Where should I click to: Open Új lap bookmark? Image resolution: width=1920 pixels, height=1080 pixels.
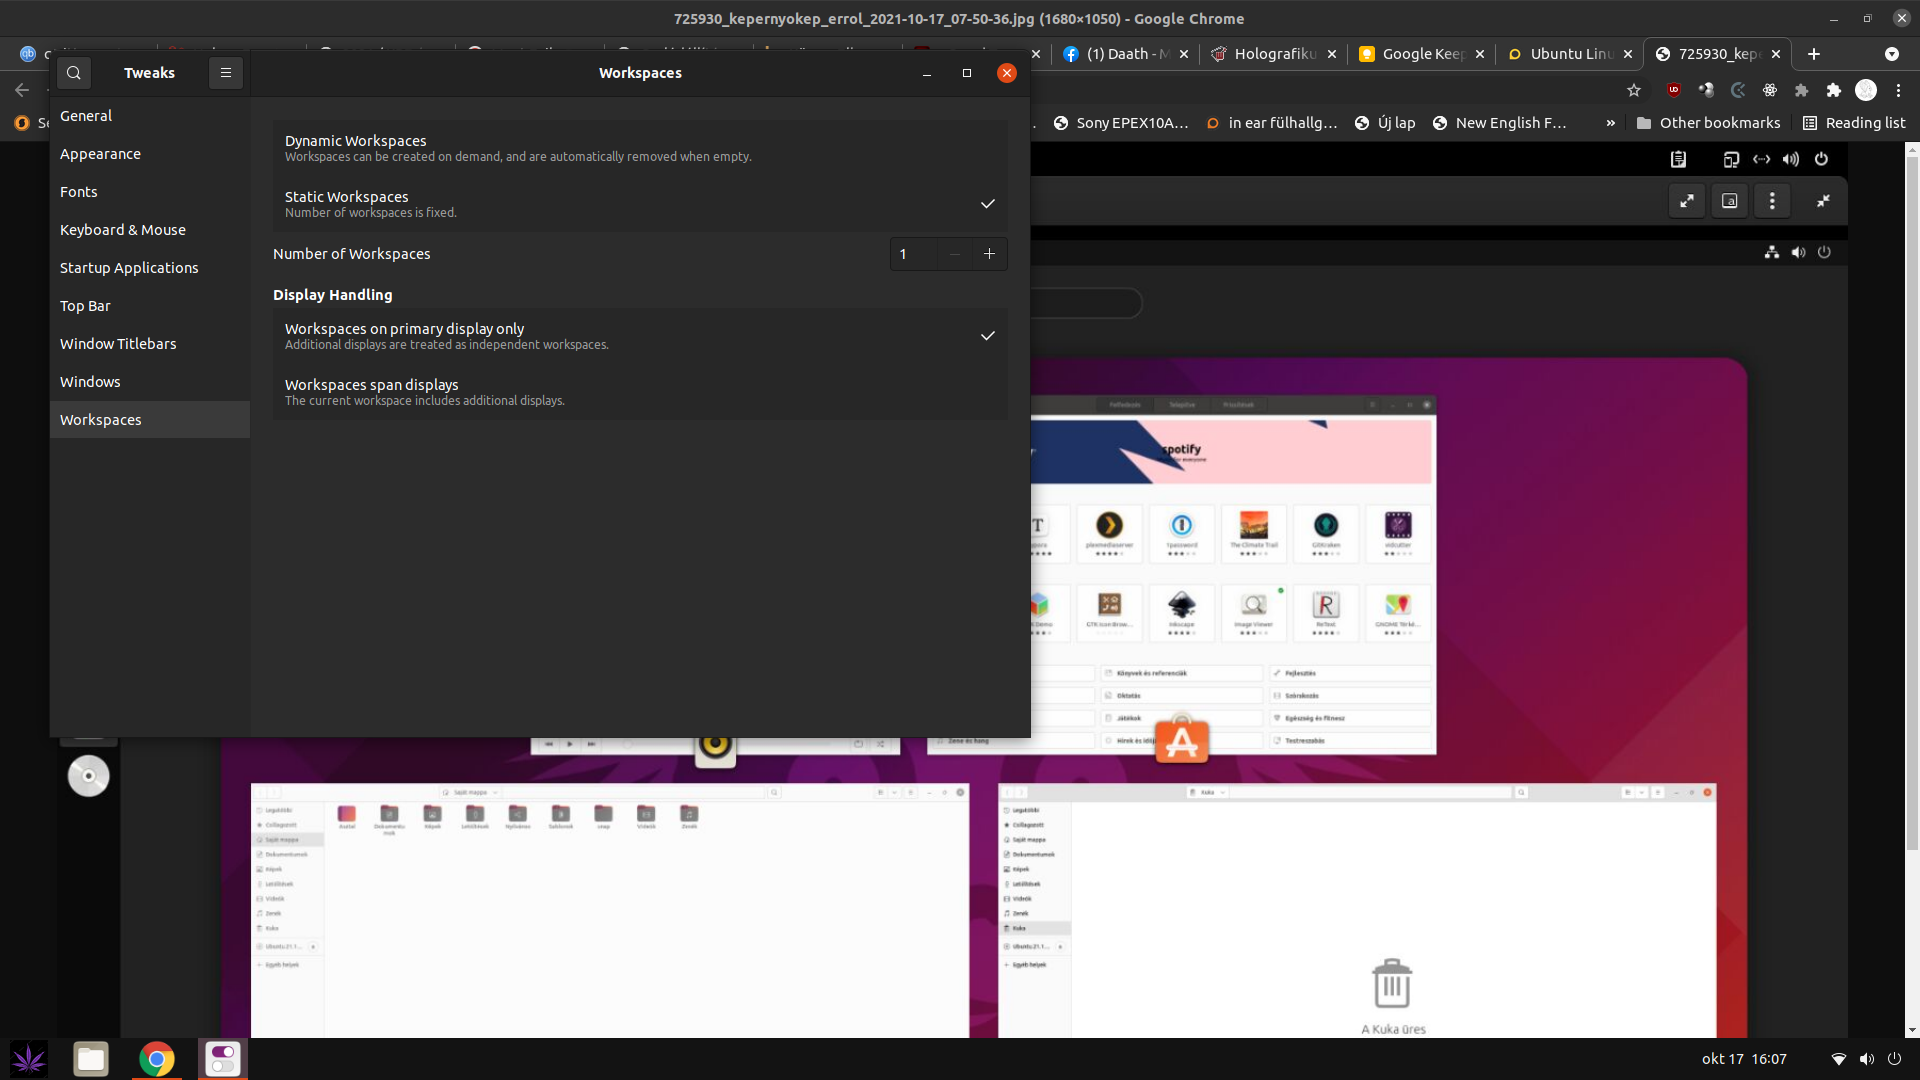click(x=1385, y=123)
